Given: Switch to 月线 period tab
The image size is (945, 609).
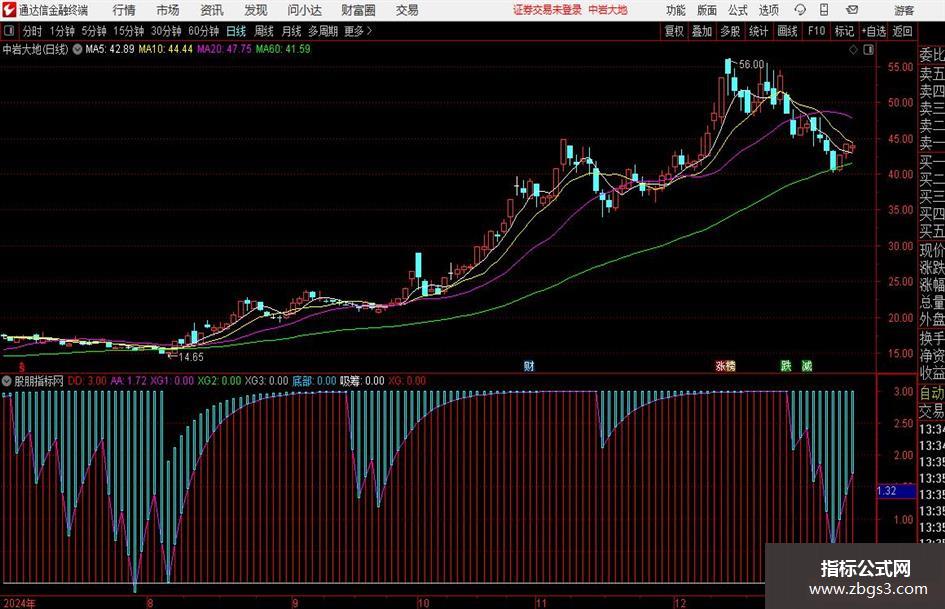Looking at the screenshot, I should (292, 31).
